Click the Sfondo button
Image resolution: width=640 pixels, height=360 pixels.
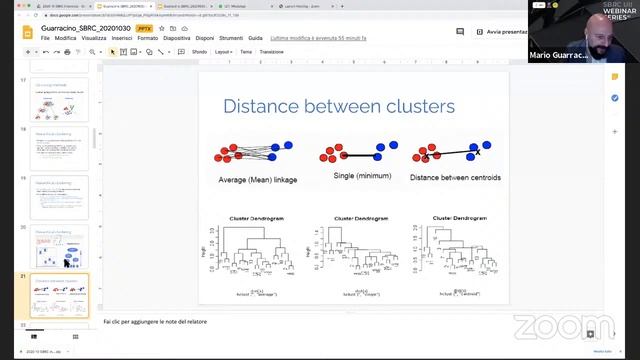point(200,52)
